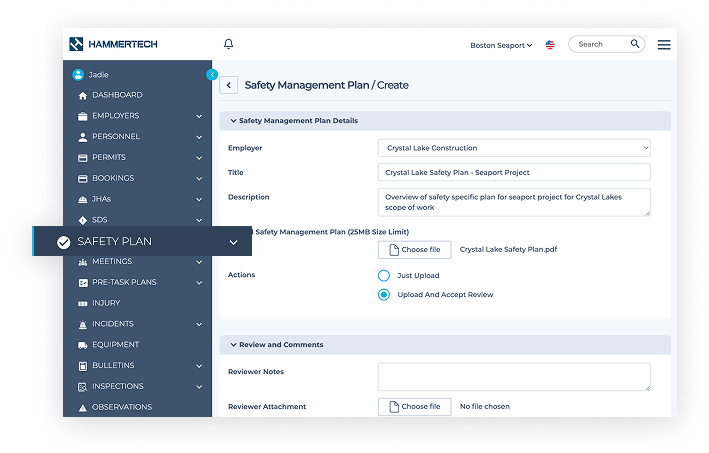Click the 'No file chosen' text
The height and width of the screenshot is (453, 709).
tap(485, 406)
